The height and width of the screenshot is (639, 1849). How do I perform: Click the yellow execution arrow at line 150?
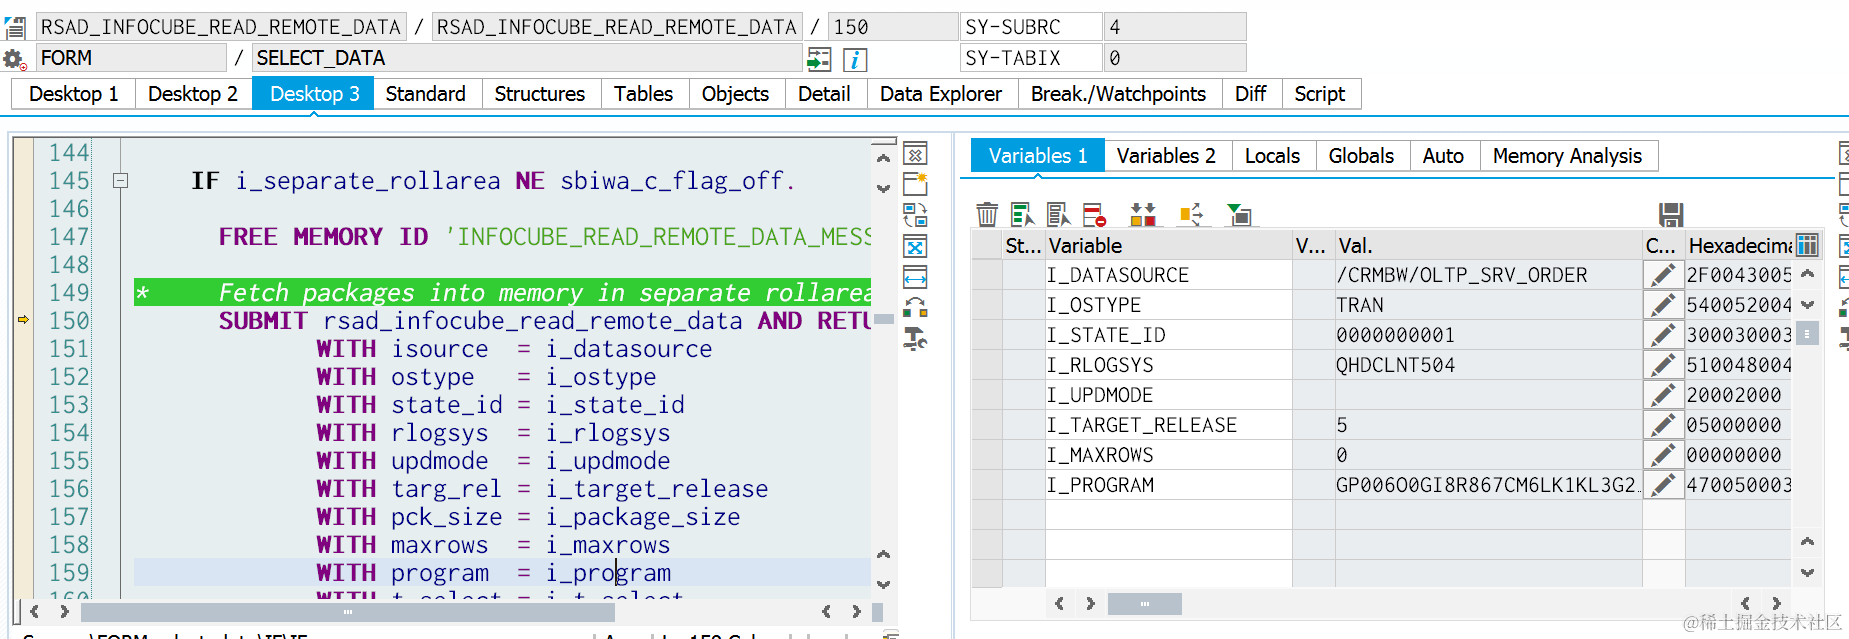(23, 320)
